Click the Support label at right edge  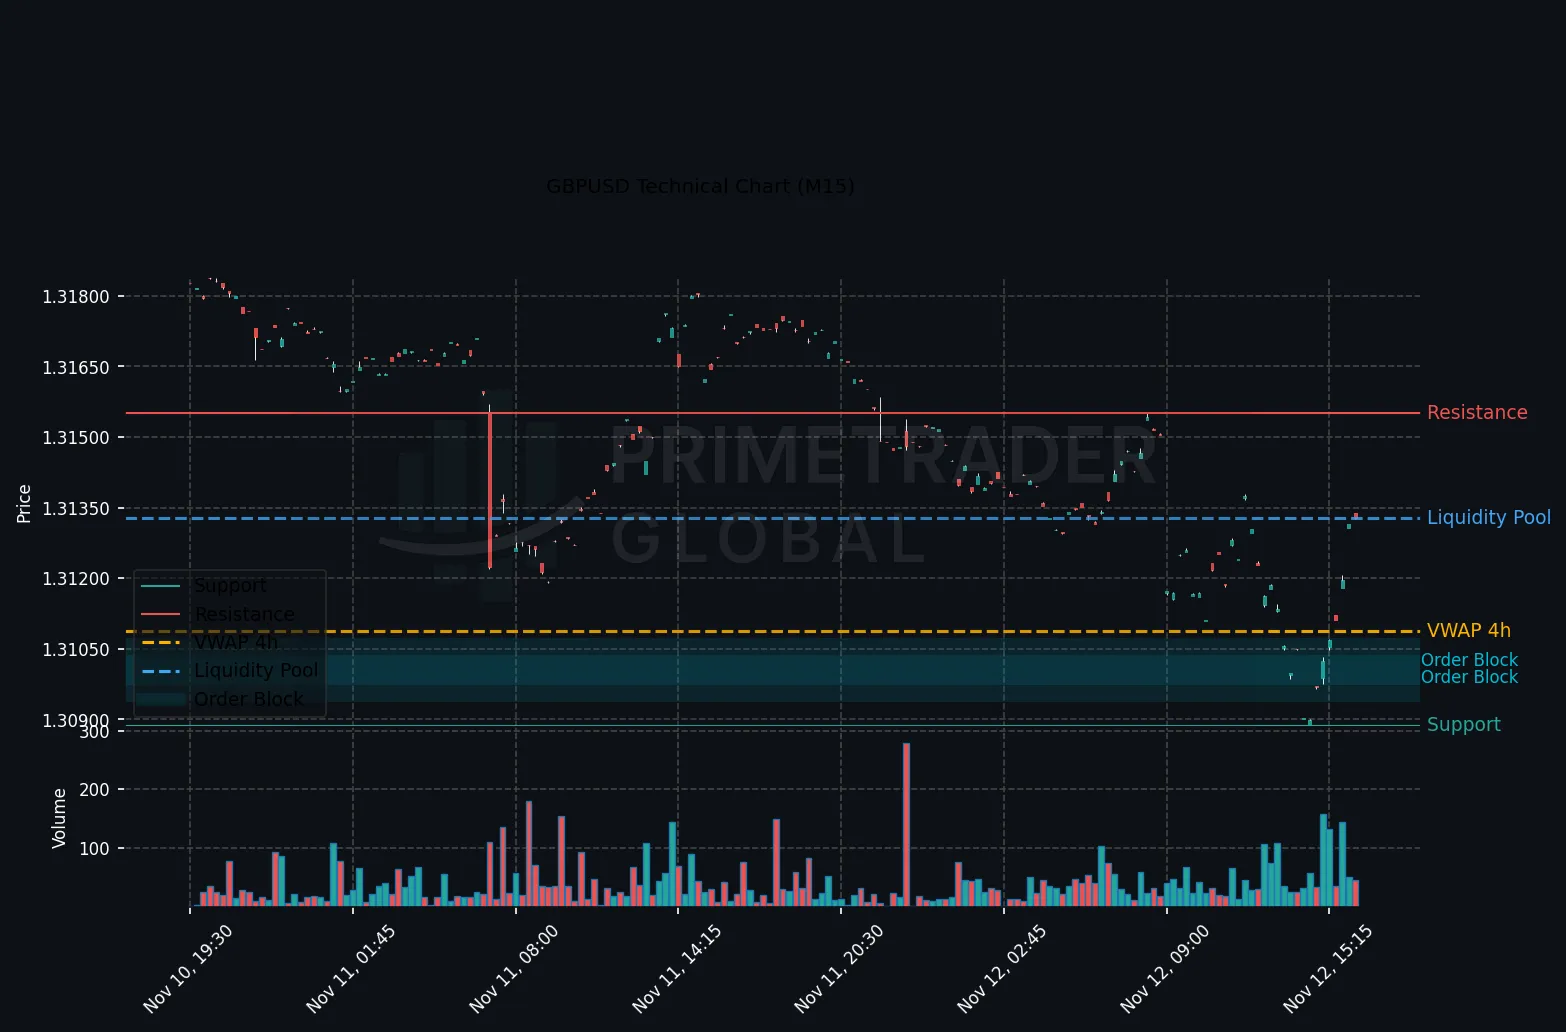click(1464, 725)
